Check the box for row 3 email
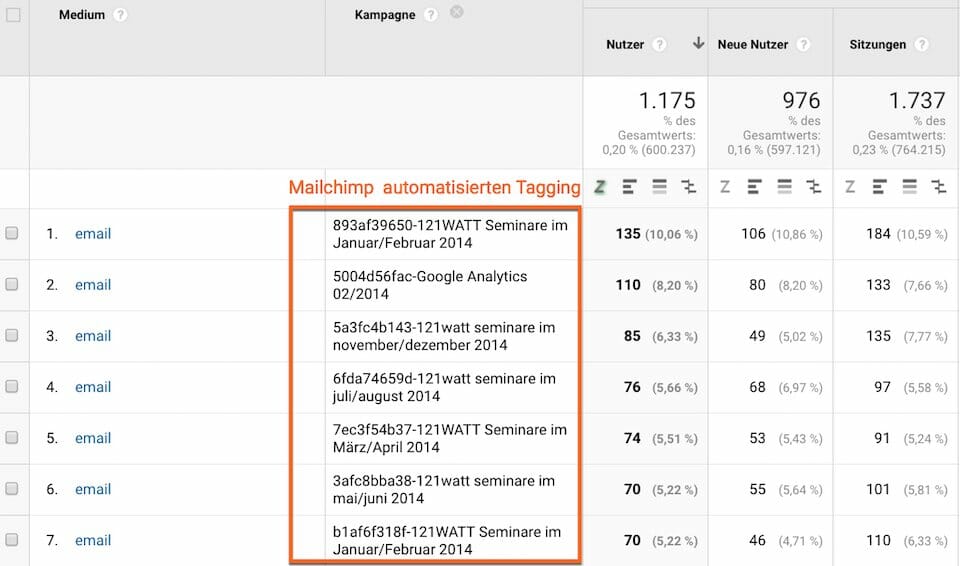This screenshot has height=566, width=960. (12, 335)
